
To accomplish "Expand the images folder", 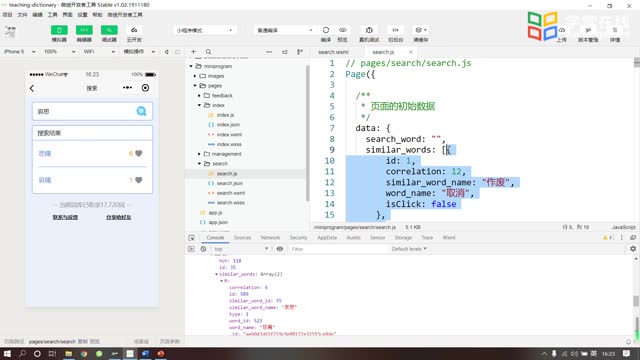I will [x=195, y=76].
